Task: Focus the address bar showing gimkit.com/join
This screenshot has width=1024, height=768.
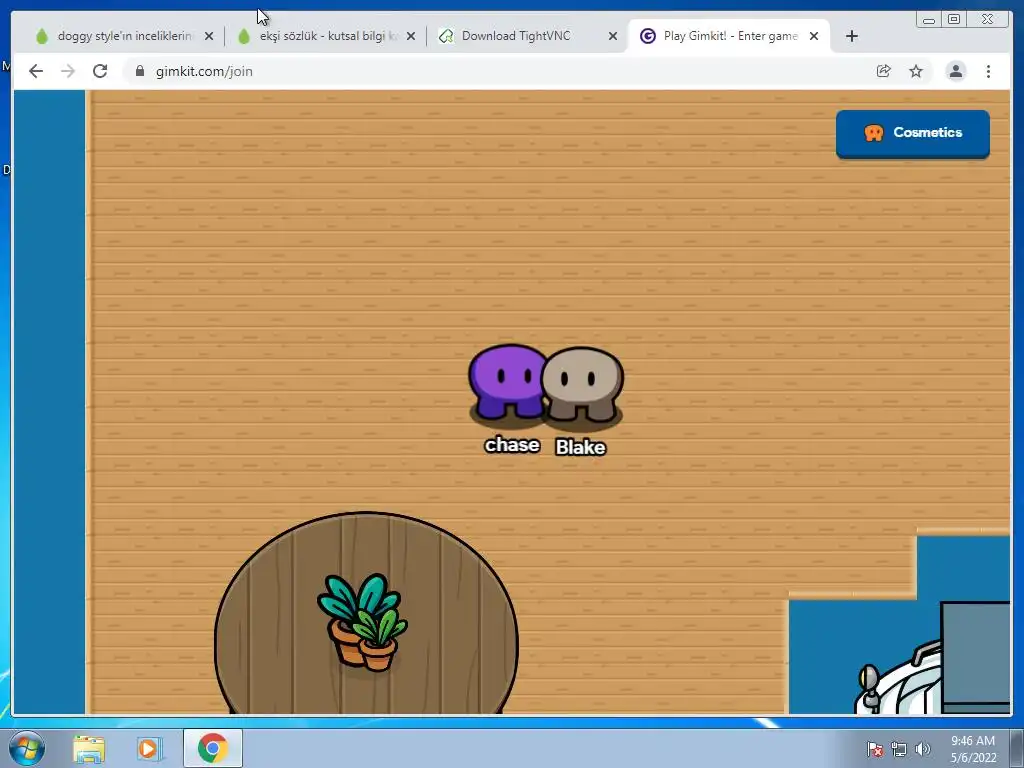Action: (x=496, y=71)
